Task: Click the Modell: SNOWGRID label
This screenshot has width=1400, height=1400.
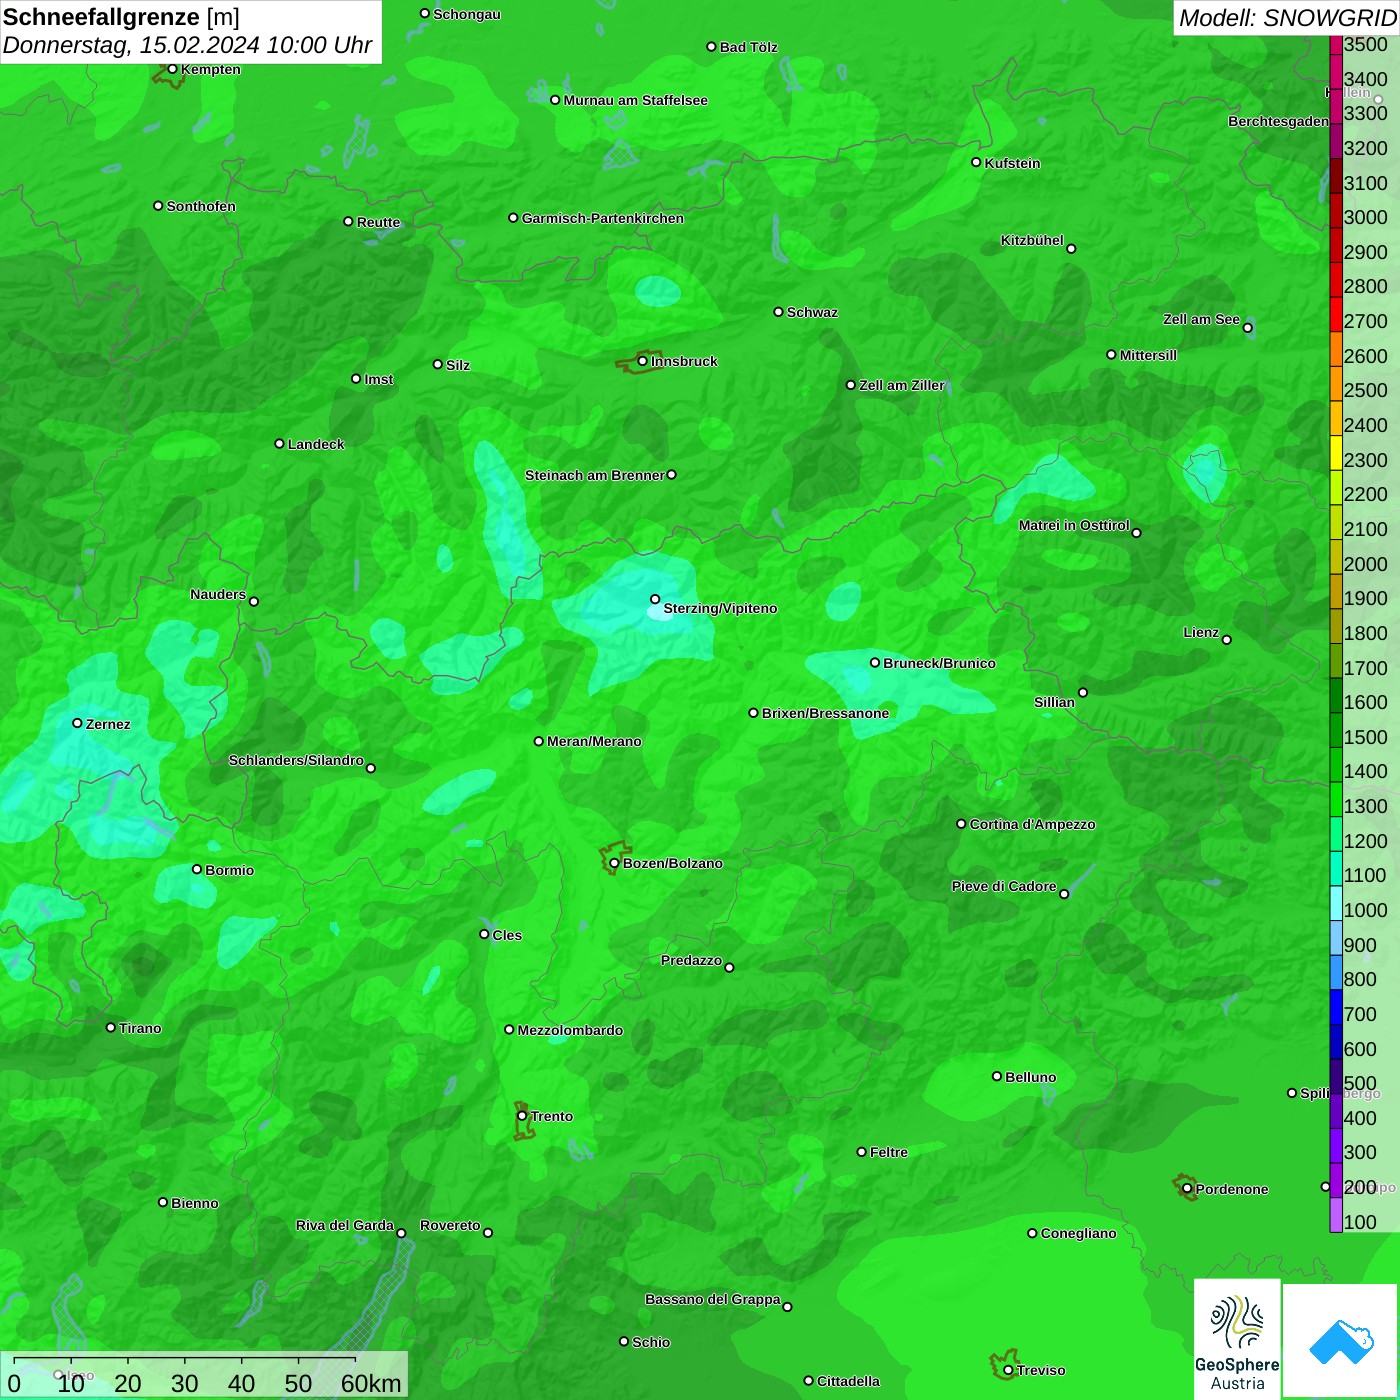Action: [1287, 17]
